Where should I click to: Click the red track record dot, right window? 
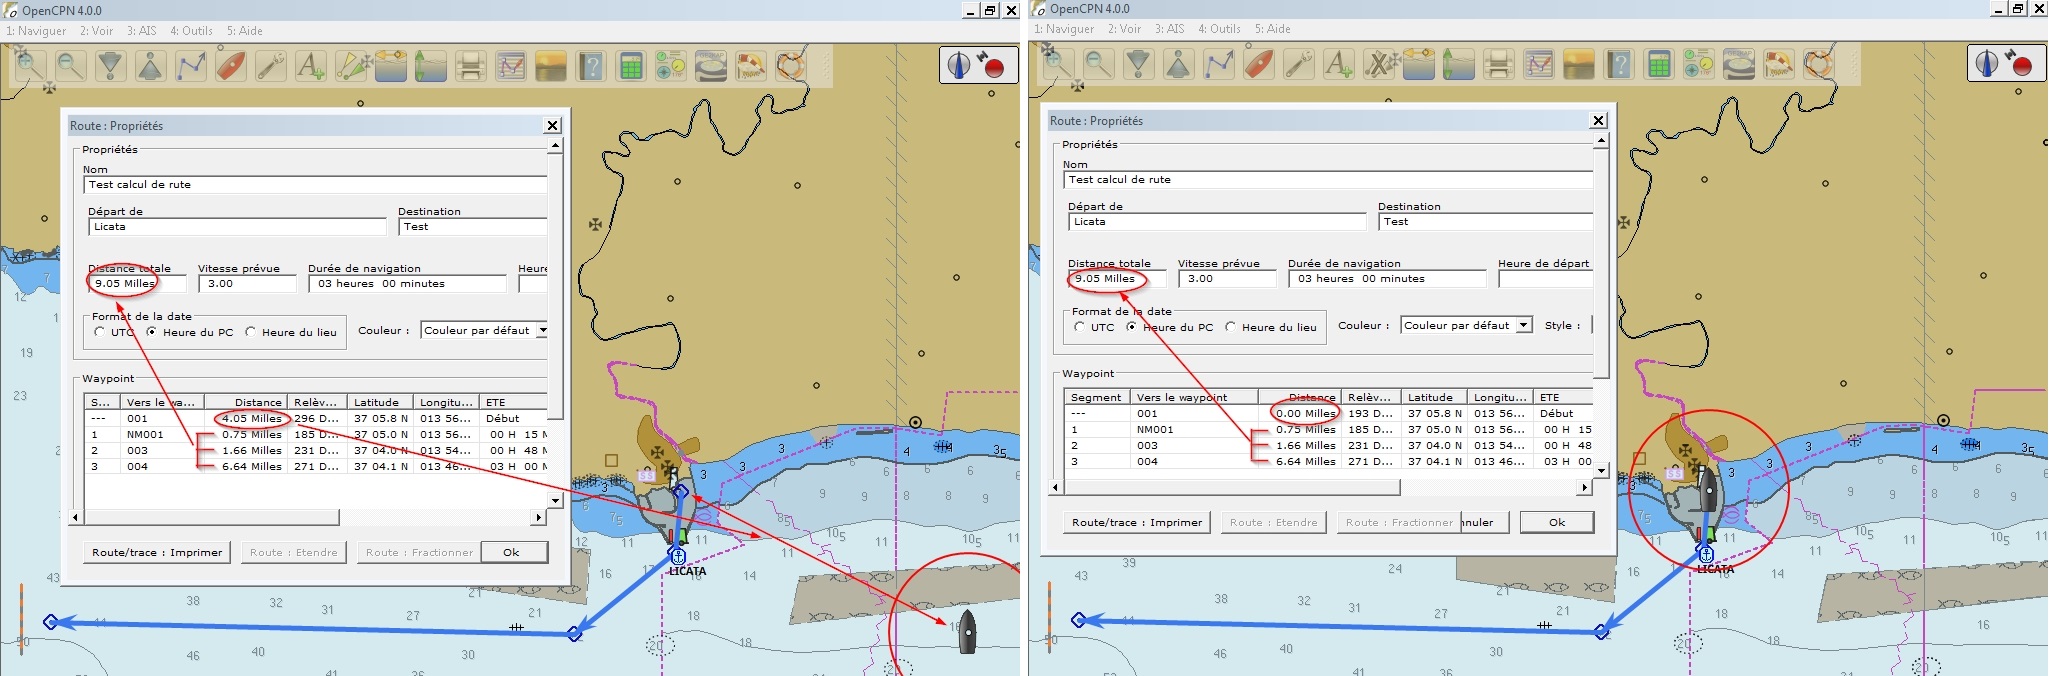coord(2021,66)
